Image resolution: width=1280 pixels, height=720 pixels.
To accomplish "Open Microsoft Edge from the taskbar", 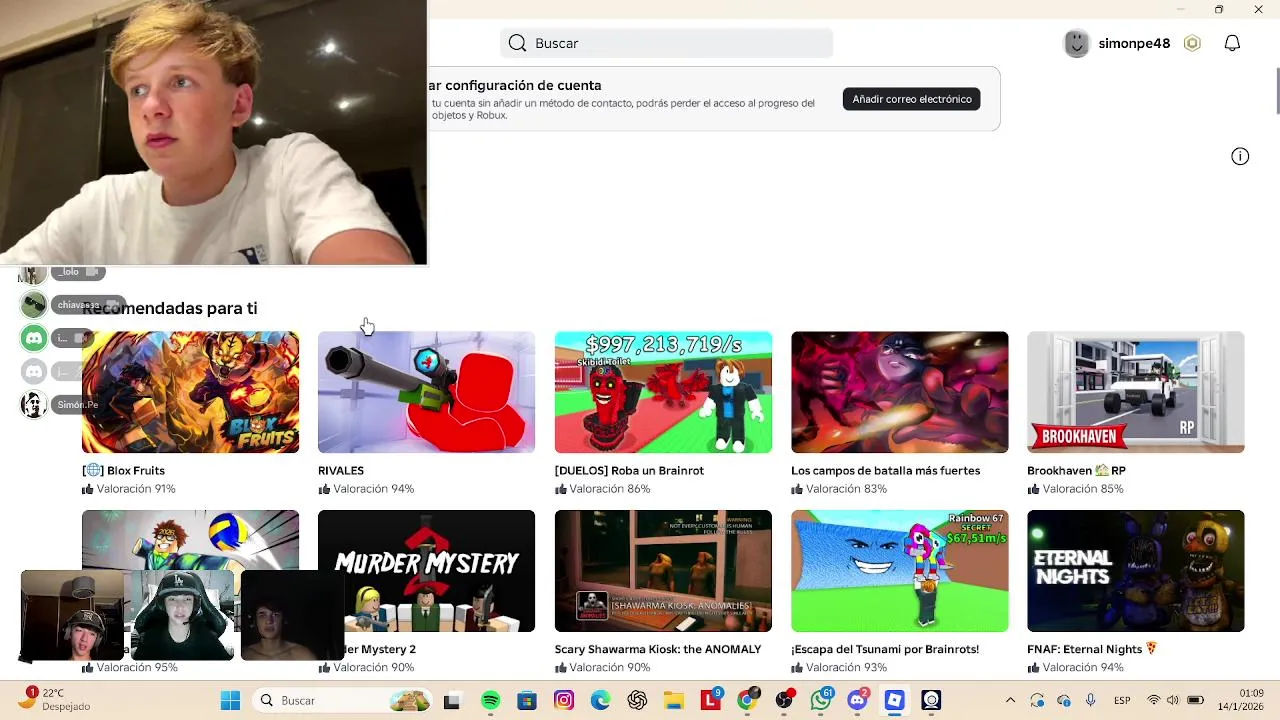I will (x=600, y=700).
